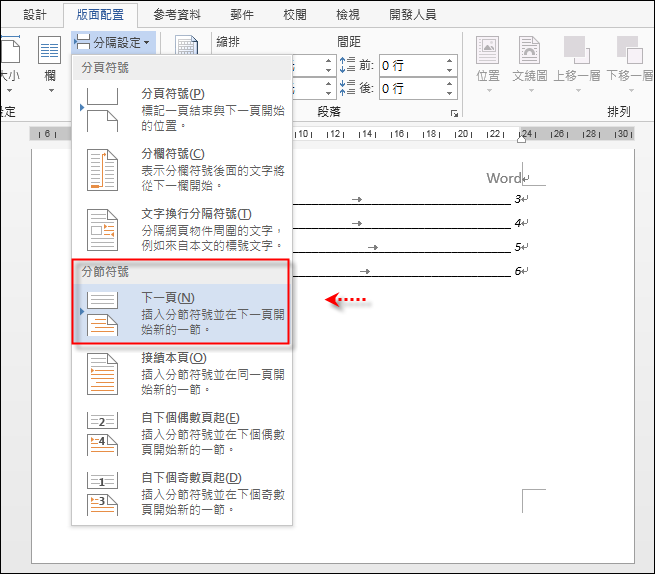Click the column break icon beside 分欄符號(C)

click(102, 170)
